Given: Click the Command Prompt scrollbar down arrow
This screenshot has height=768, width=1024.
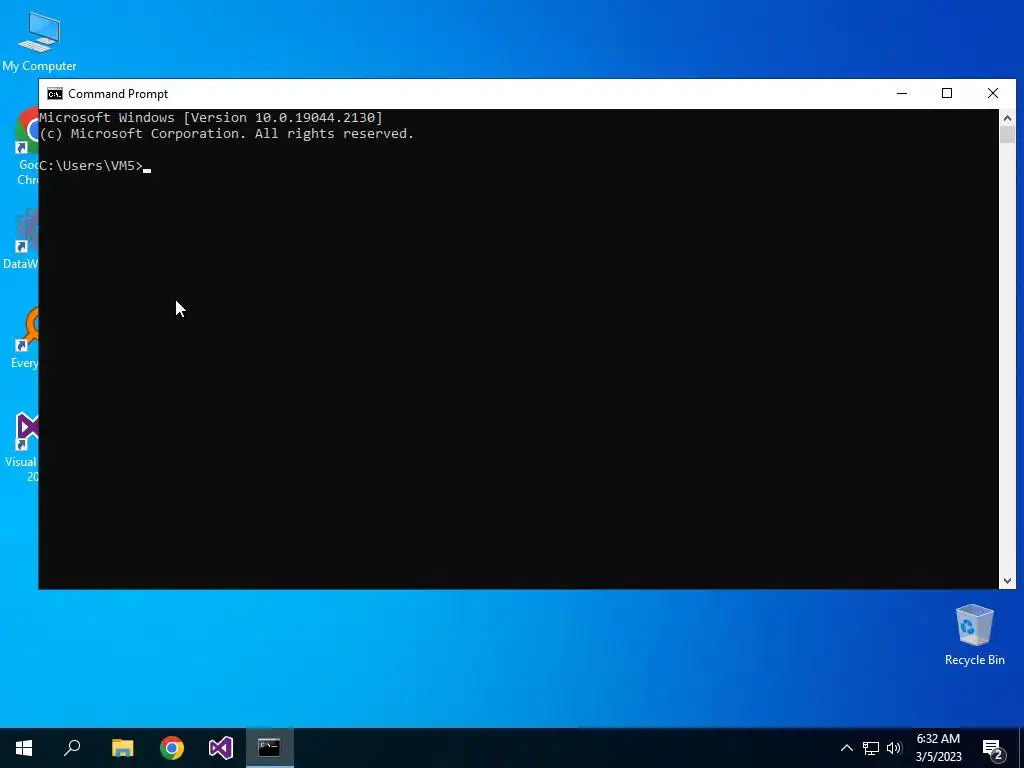Looking at the screenshot, I should click(1007, 581).
